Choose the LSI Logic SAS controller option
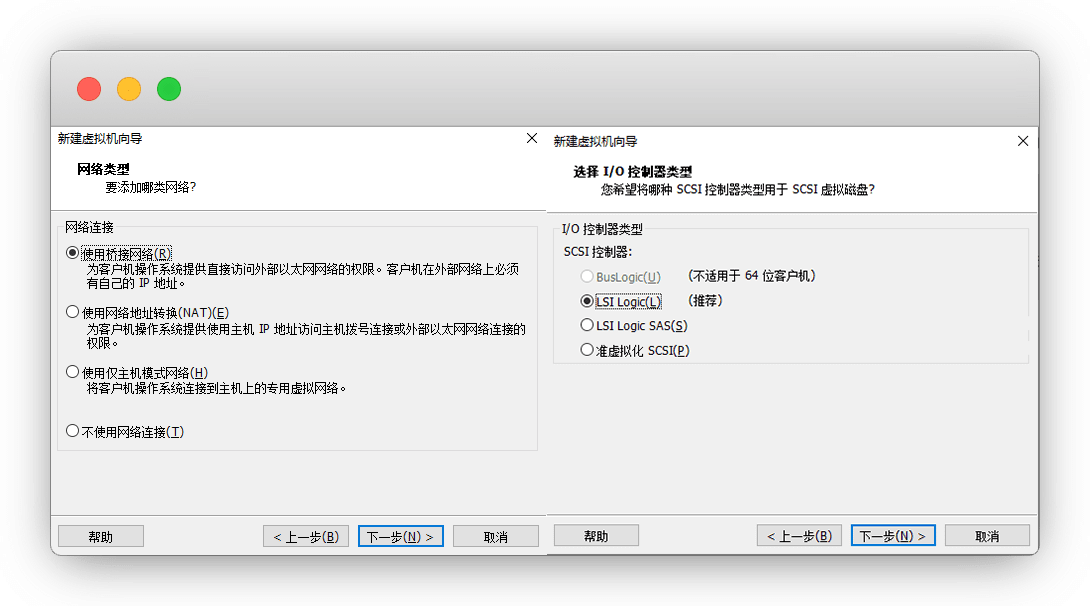The width and height of the screenshot is (1090, 606). point(587,325)
